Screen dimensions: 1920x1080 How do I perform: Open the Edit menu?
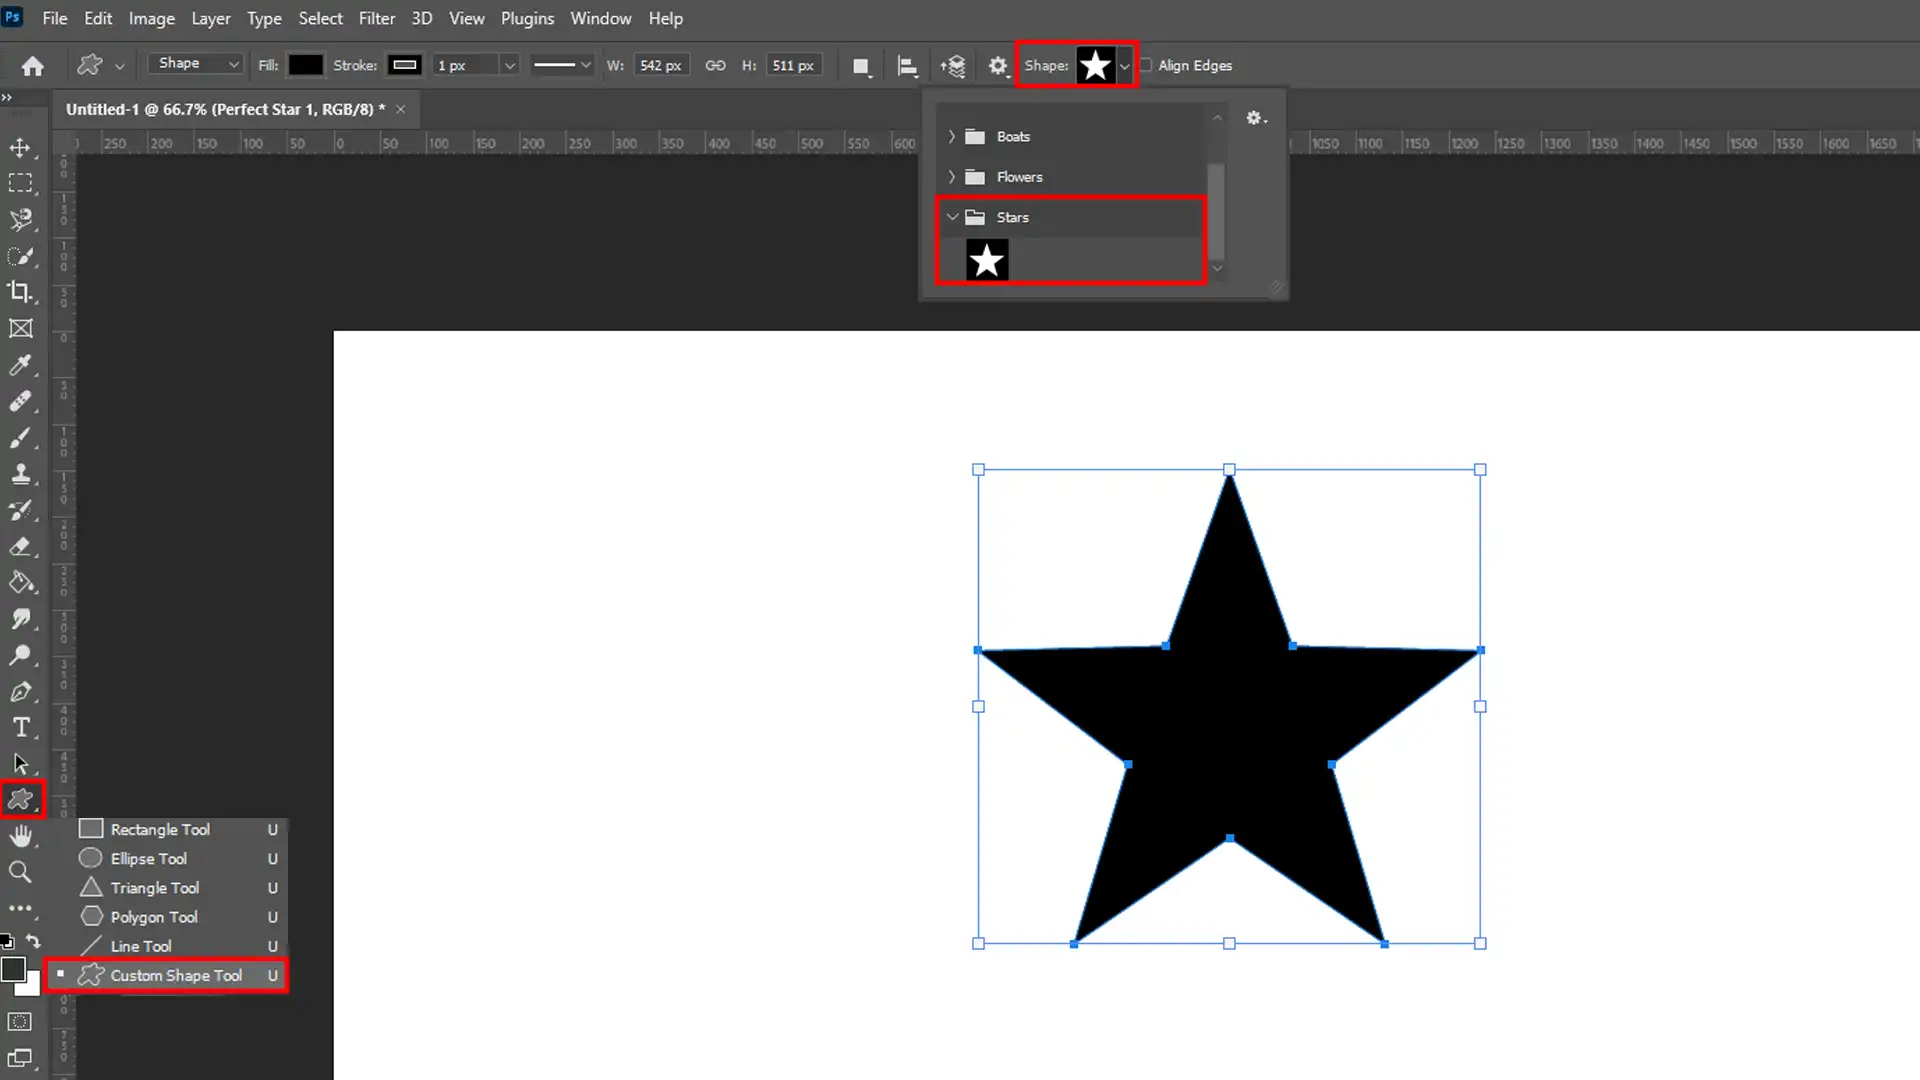coord(98,18)
